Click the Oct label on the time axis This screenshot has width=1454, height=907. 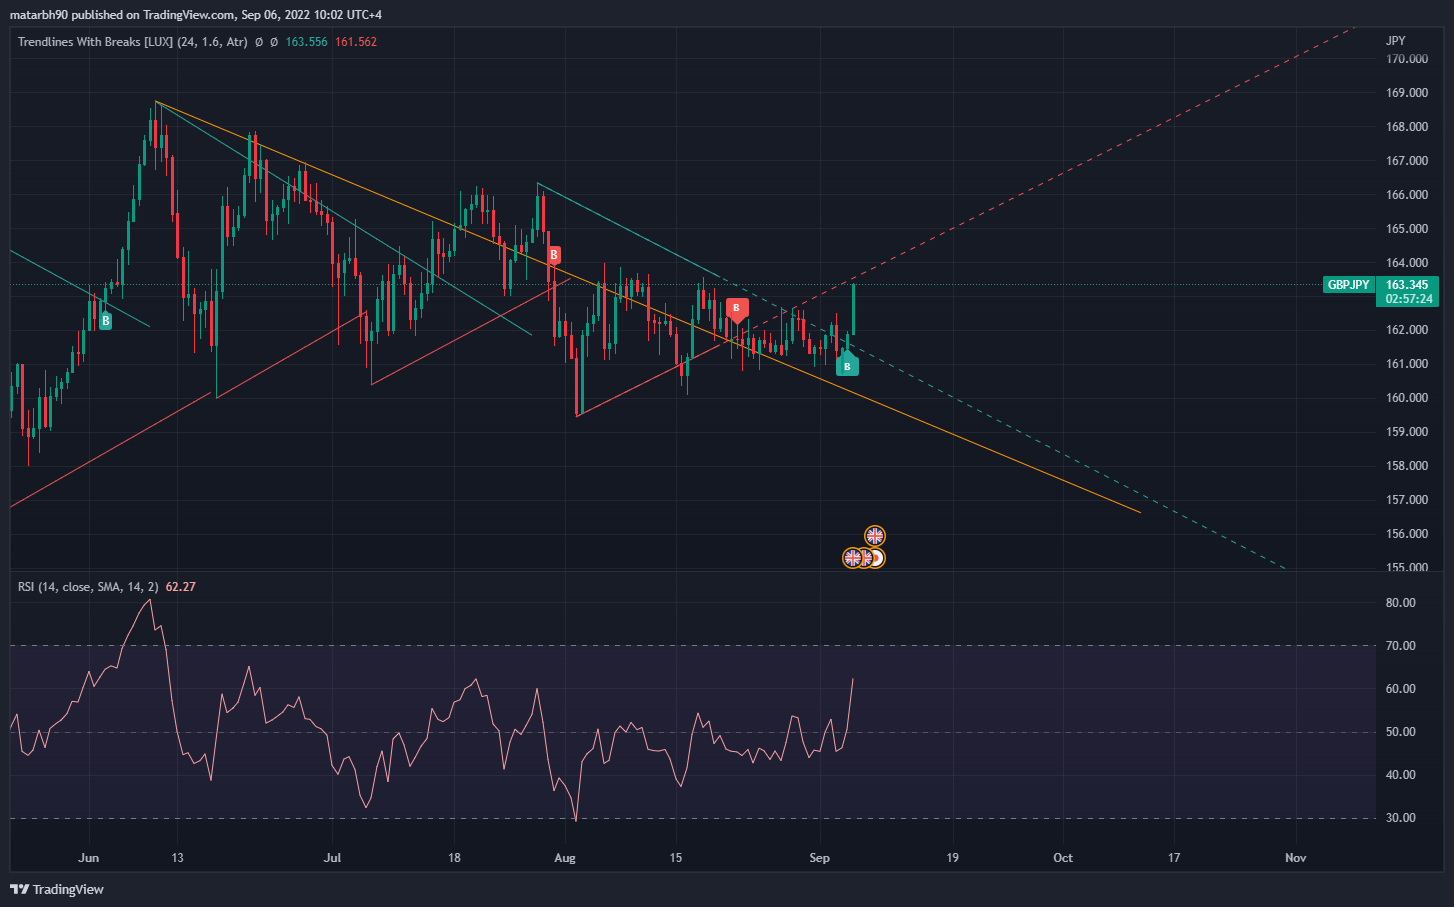tap(1063, 858)
